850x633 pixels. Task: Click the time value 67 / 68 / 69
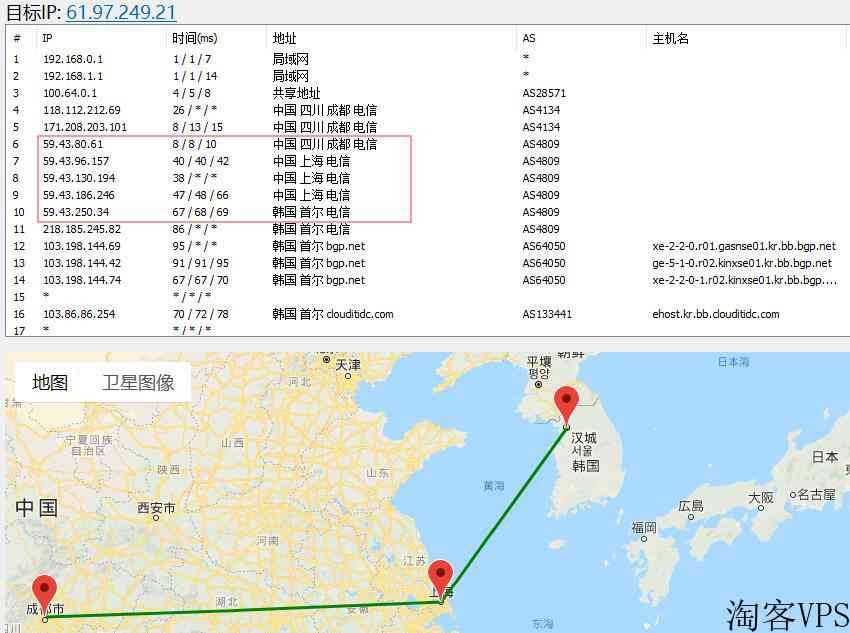pos(201,212)
